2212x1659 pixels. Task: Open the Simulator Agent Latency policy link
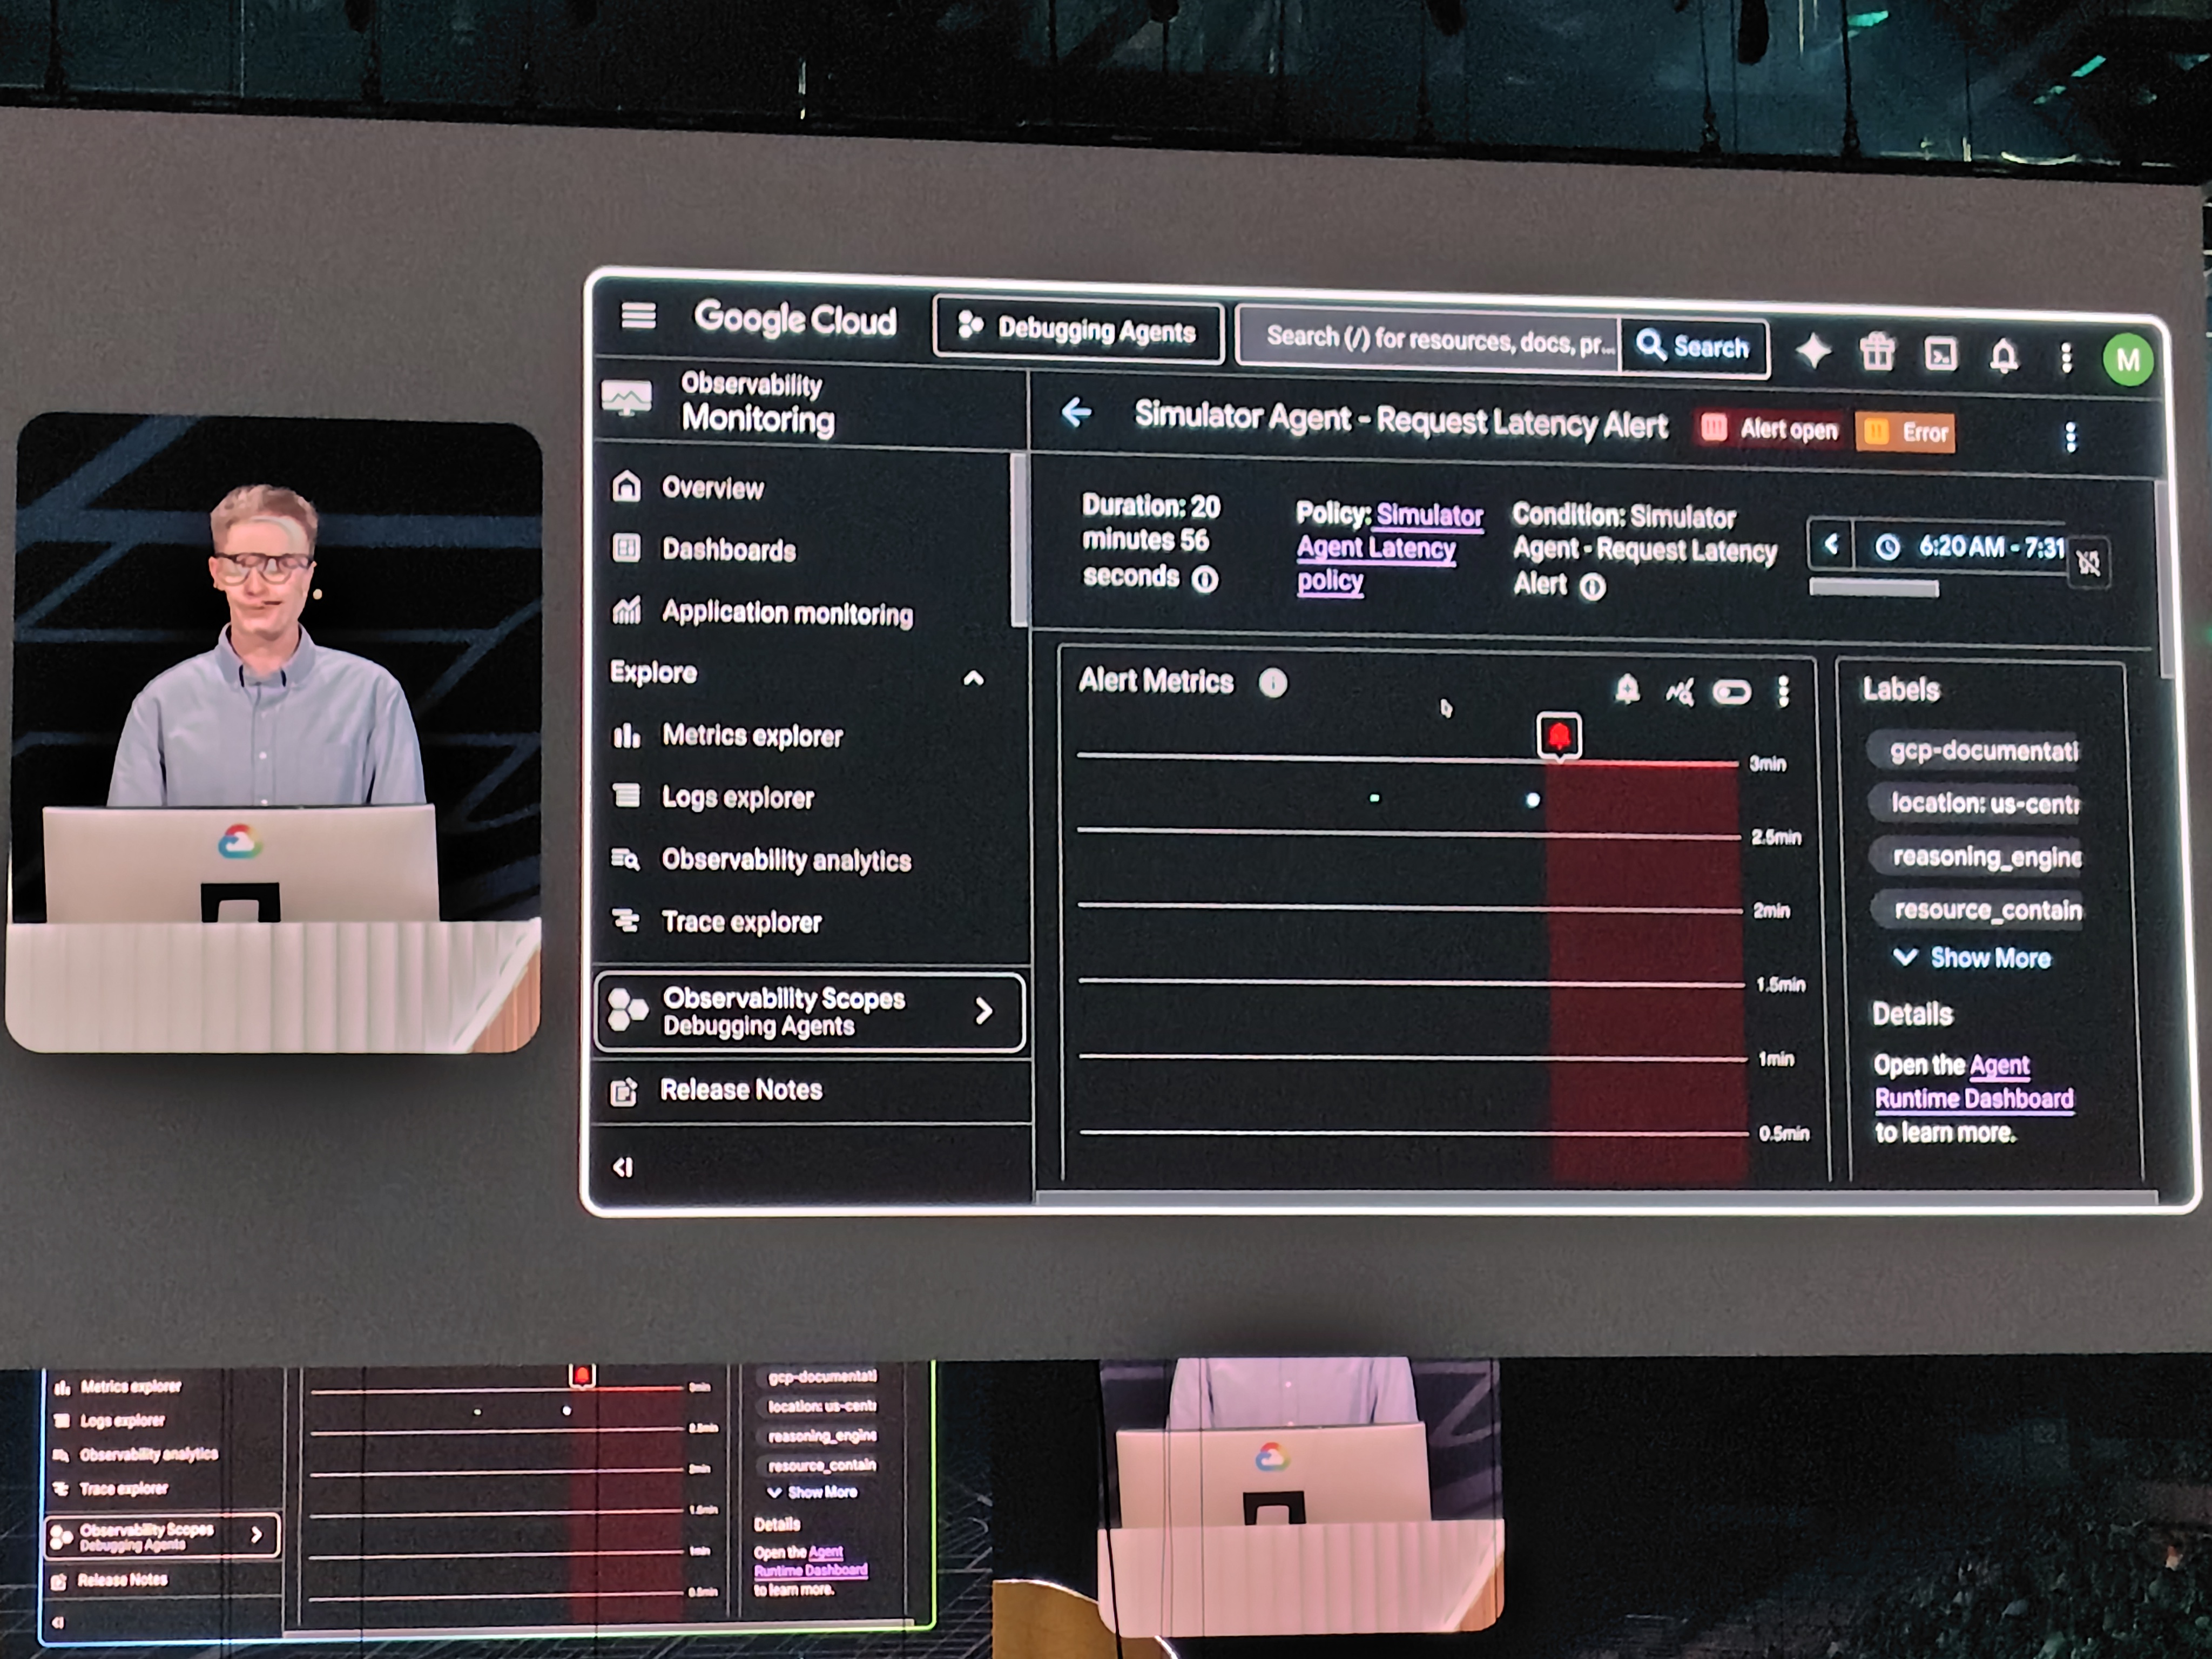(x=1376, y=548)
